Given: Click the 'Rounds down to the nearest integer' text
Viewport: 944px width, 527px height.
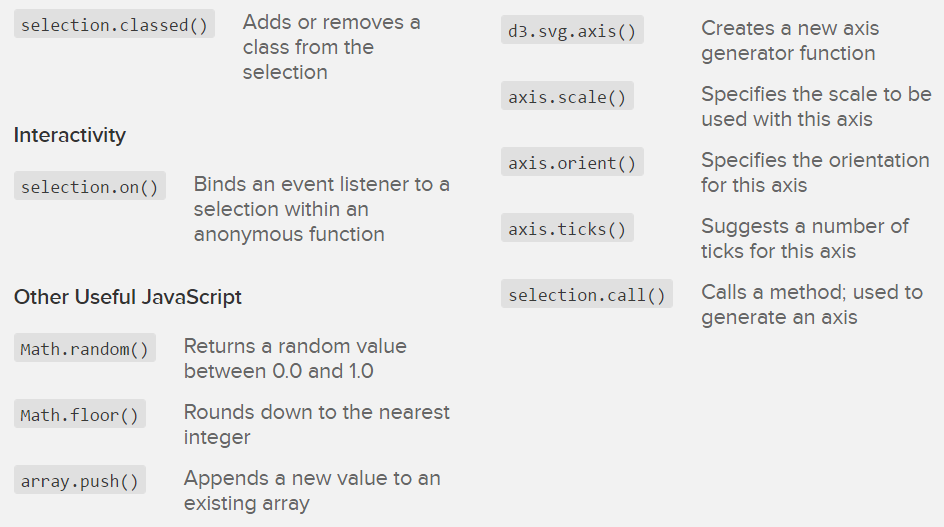Looking at the screenshot, I should 316,425.
